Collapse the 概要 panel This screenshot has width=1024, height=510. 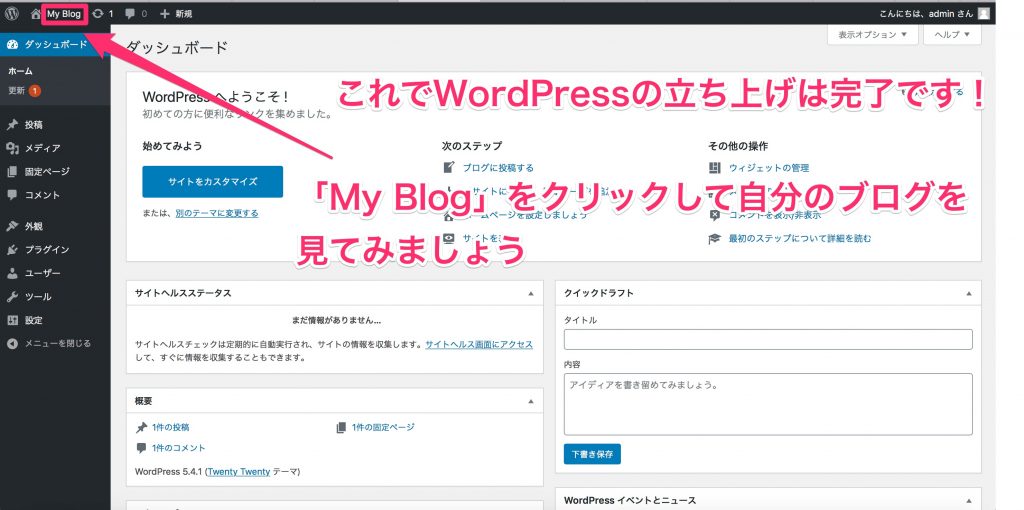click(x=530, y=401)
